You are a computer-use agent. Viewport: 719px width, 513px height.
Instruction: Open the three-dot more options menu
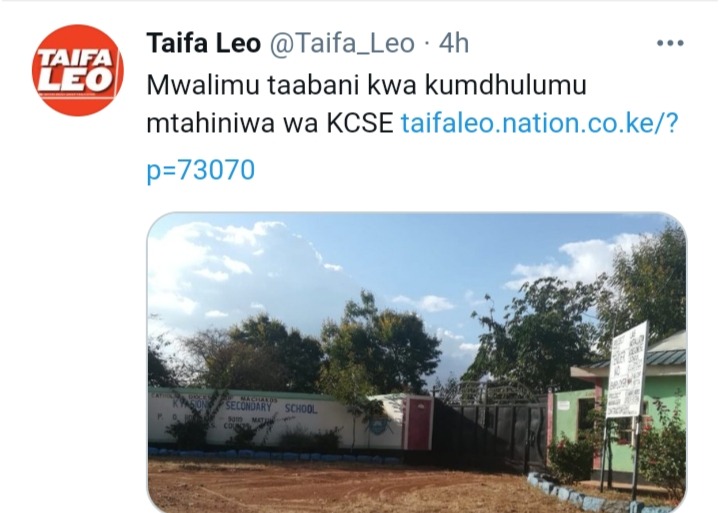670,43
